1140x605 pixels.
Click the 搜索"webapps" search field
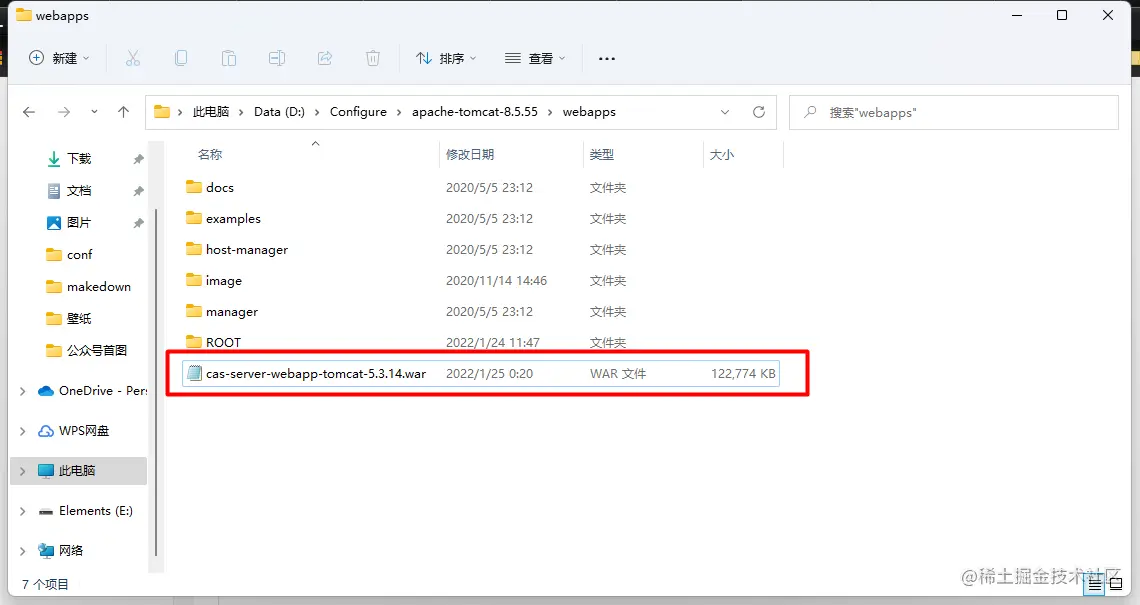pyautogui.click(x=954, y=113)
